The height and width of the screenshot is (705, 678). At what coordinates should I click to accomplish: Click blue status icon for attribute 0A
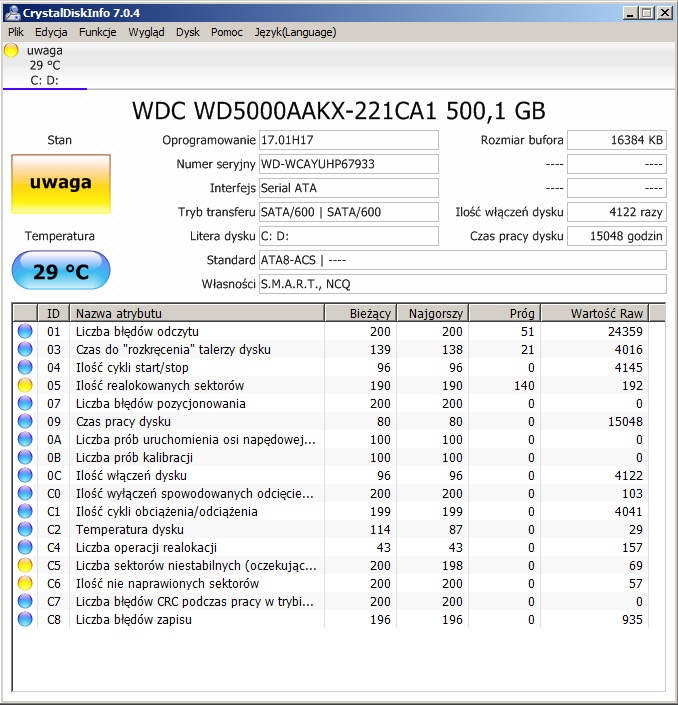click(25, 439)
